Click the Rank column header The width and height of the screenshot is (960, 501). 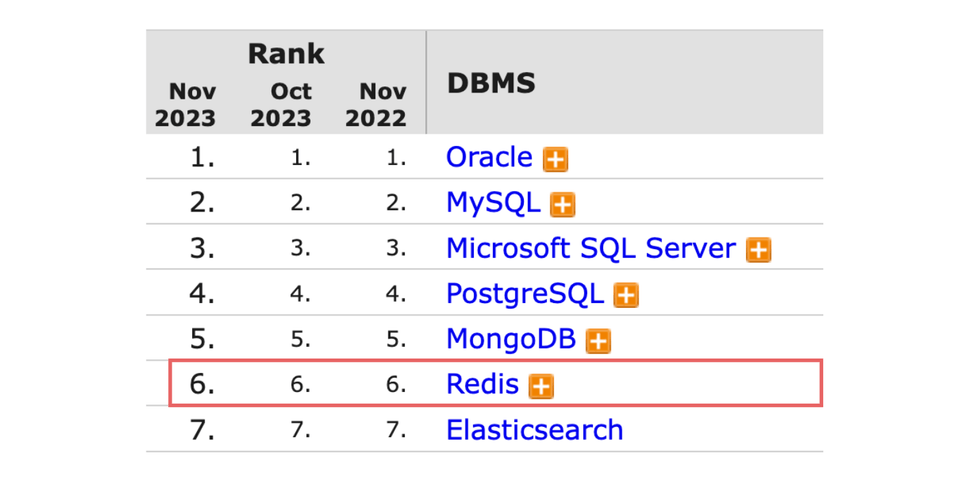click(x=286, y=53)
